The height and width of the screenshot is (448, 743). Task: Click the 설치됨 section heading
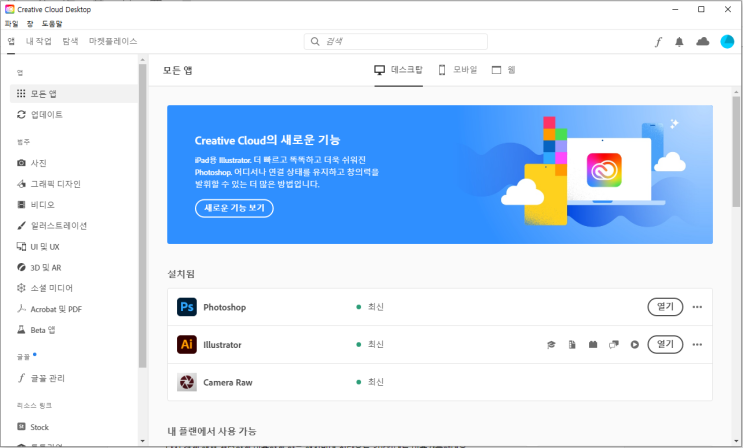point(181,274)
